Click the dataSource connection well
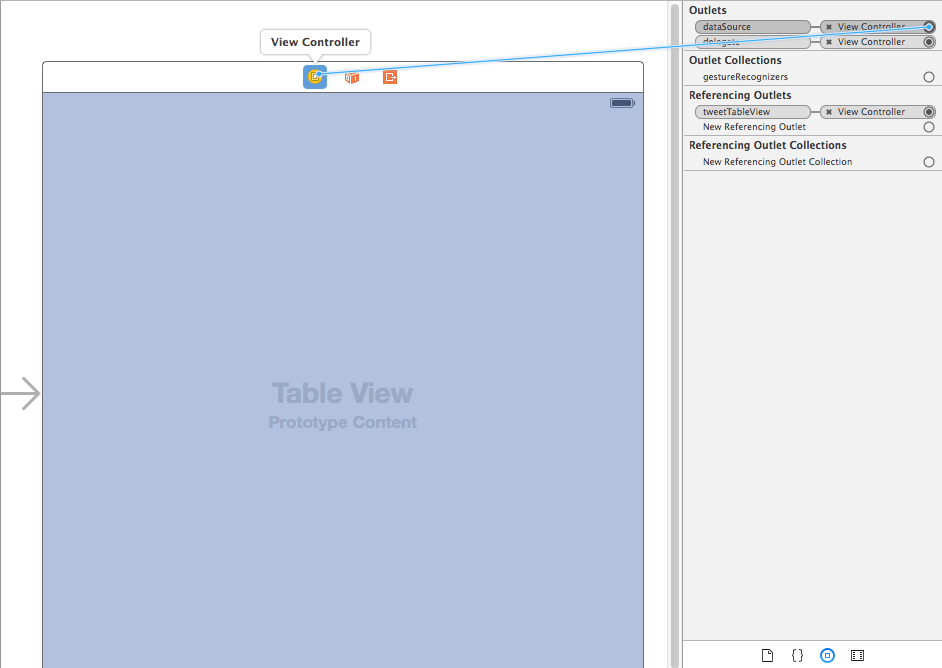 (928, 27)
